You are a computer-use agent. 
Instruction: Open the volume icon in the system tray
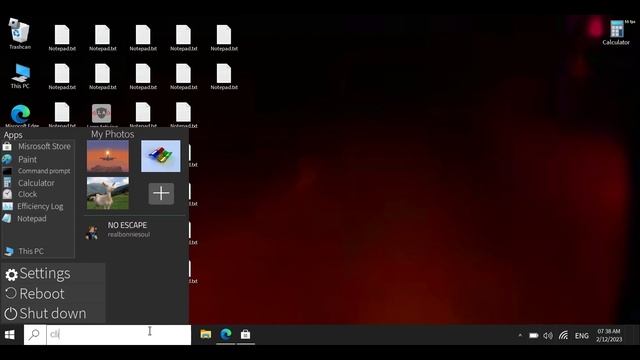[x=548, y=336]
